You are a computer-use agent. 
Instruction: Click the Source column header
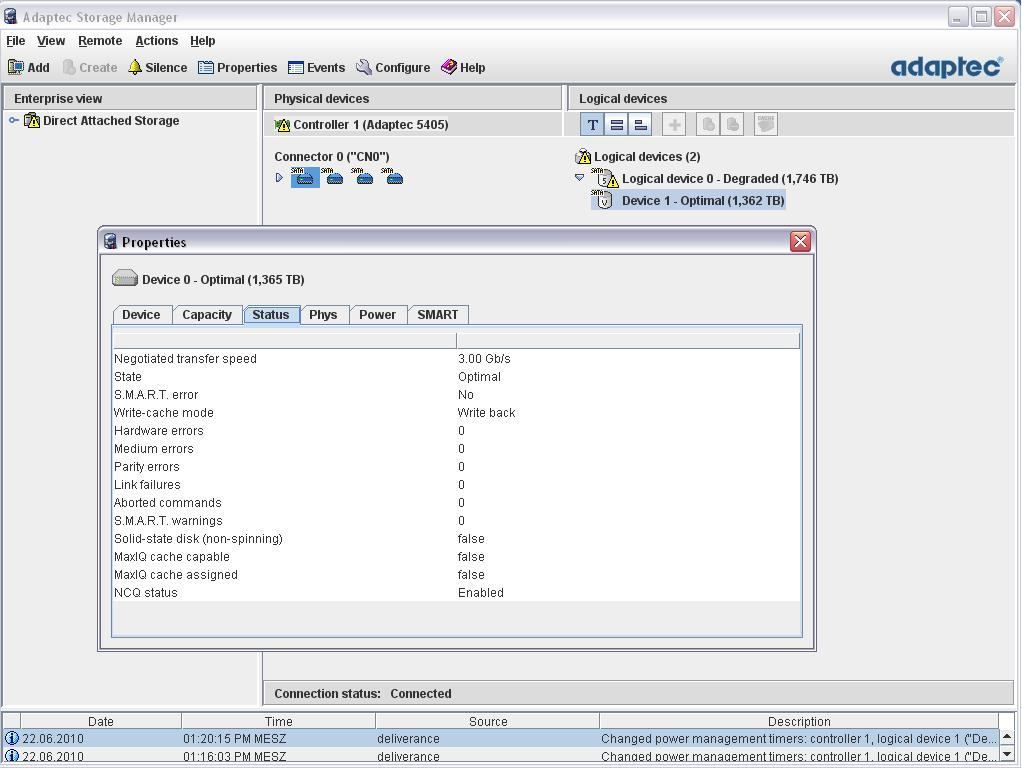[x=488, y=721]
